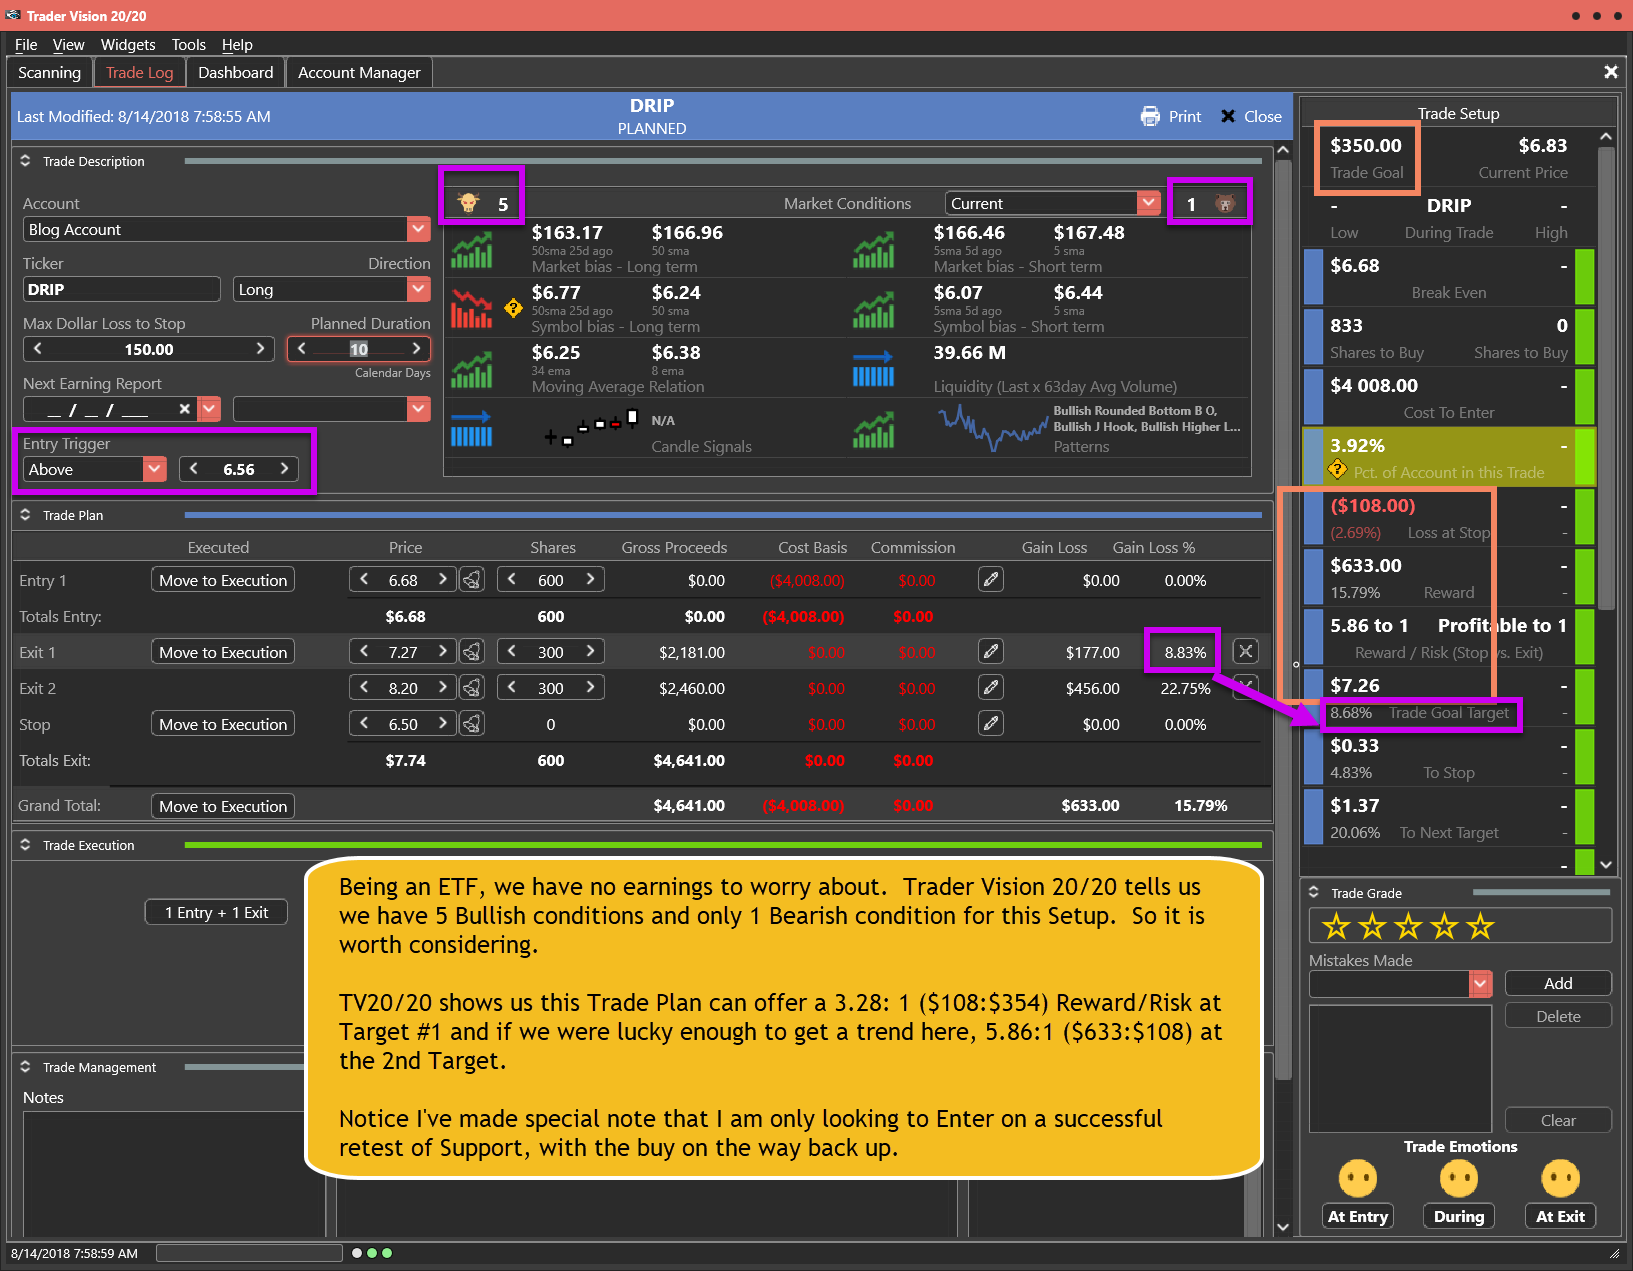Open the Entry Trigger dropdown showing Above
Viewport: 1633px width, 1271px height.
tap(154, 469)
